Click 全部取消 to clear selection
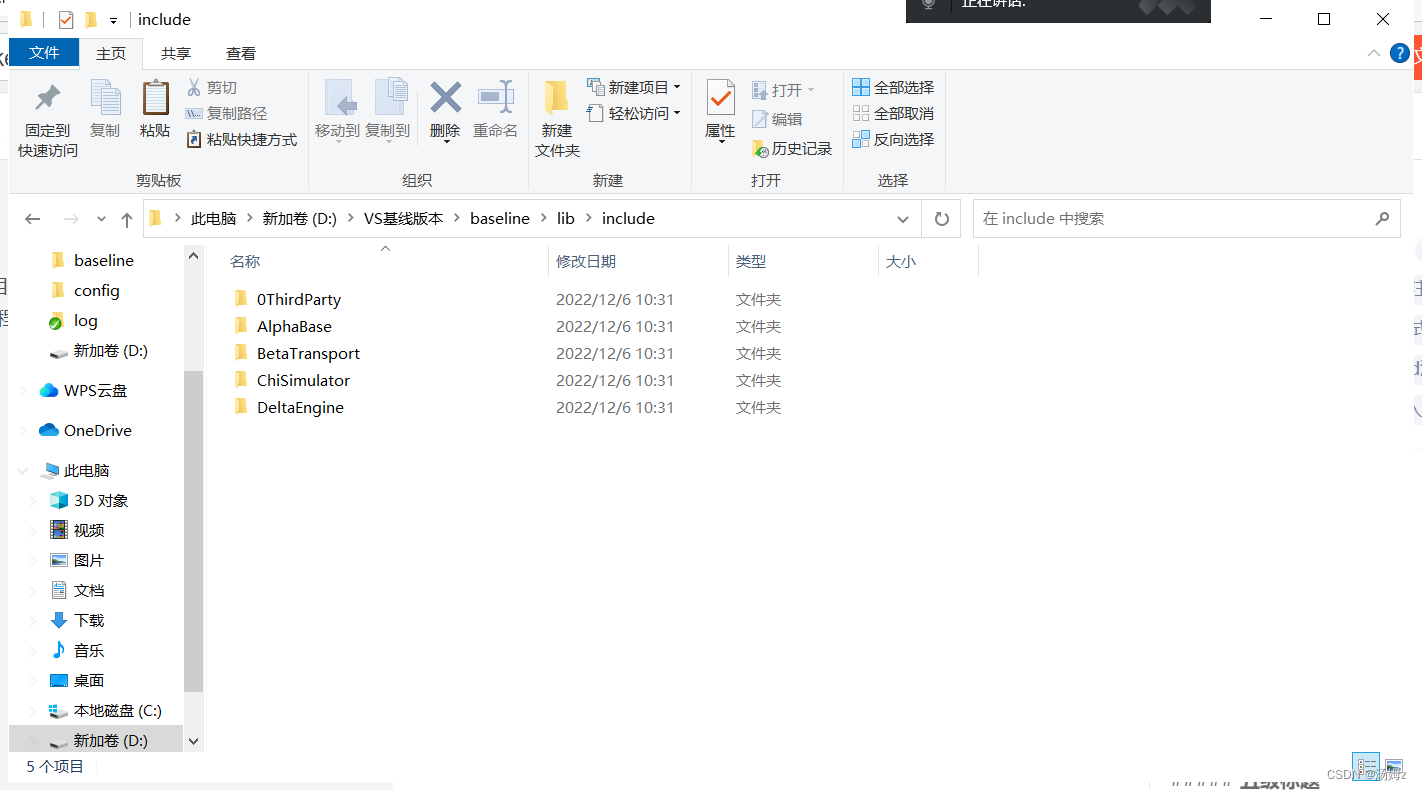The width and height of the screenshot is (1422, 790). click(893, 113)
